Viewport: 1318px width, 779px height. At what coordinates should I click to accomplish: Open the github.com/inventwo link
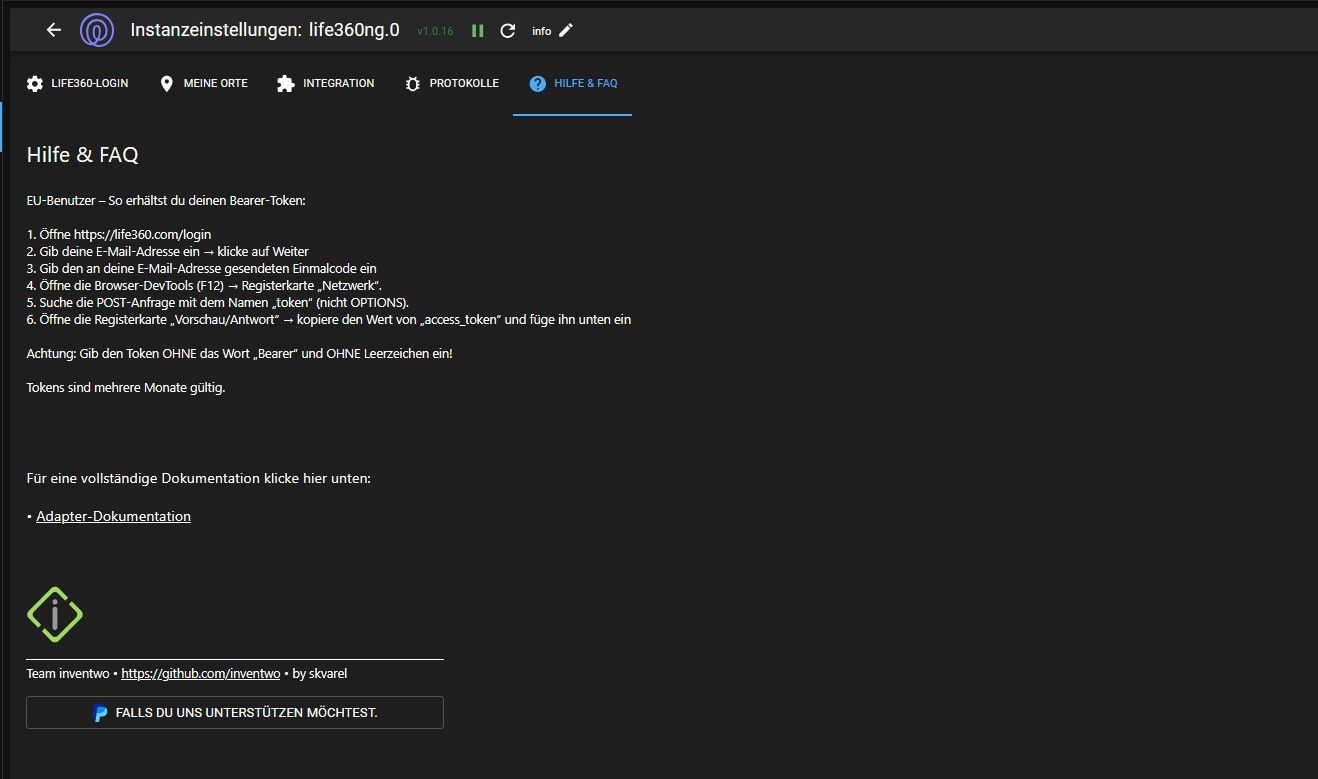[x=200, y=674]
